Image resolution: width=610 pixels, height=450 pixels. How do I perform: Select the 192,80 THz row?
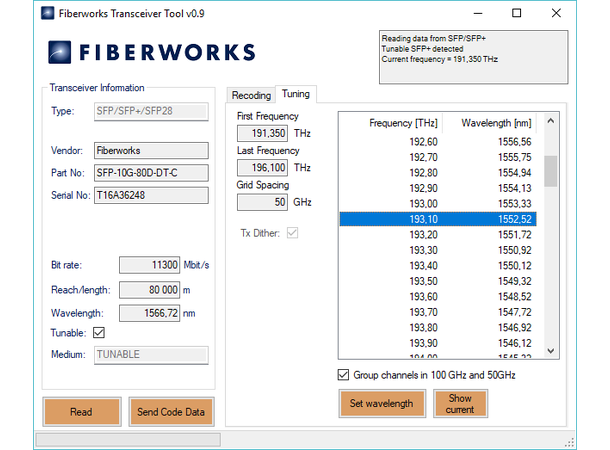pyautogui.click(x=438, y=173)
